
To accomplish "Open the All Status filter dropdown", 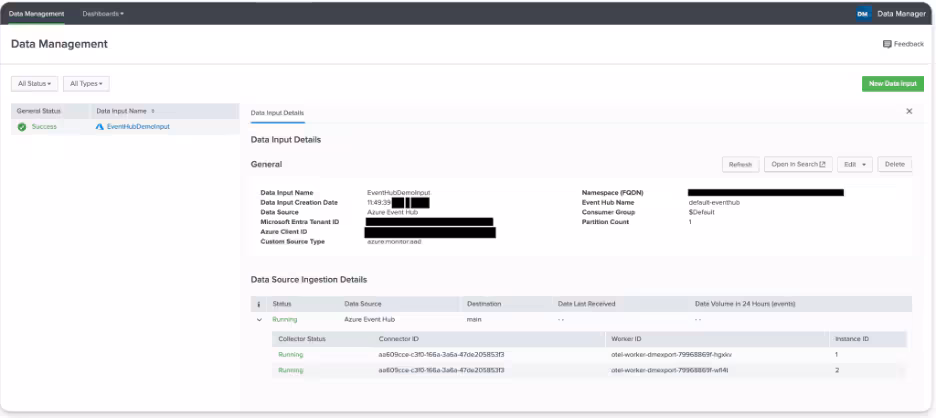I will point(35,84).
